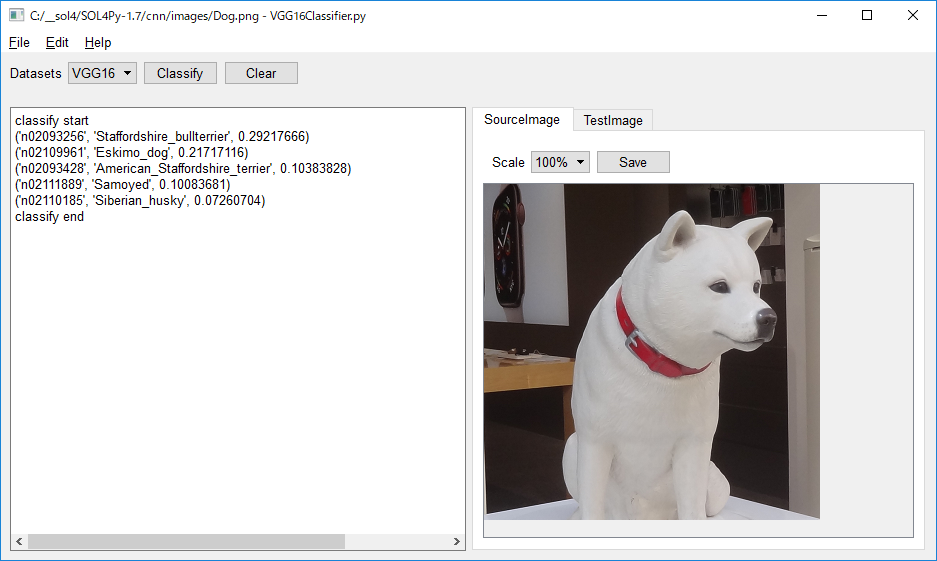This screenshot has width=937, height=561.
Task: Click the application icon in title bar
Action: (x=16, y=15)
